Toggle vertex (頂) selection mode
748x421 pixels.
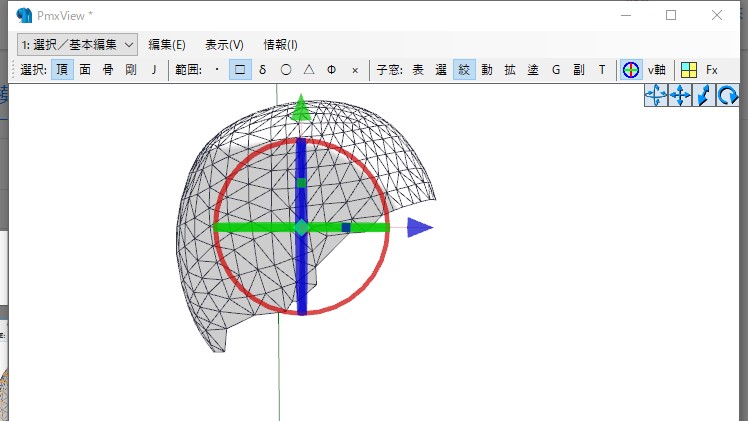pyautogui.click(x=62, y=70)
